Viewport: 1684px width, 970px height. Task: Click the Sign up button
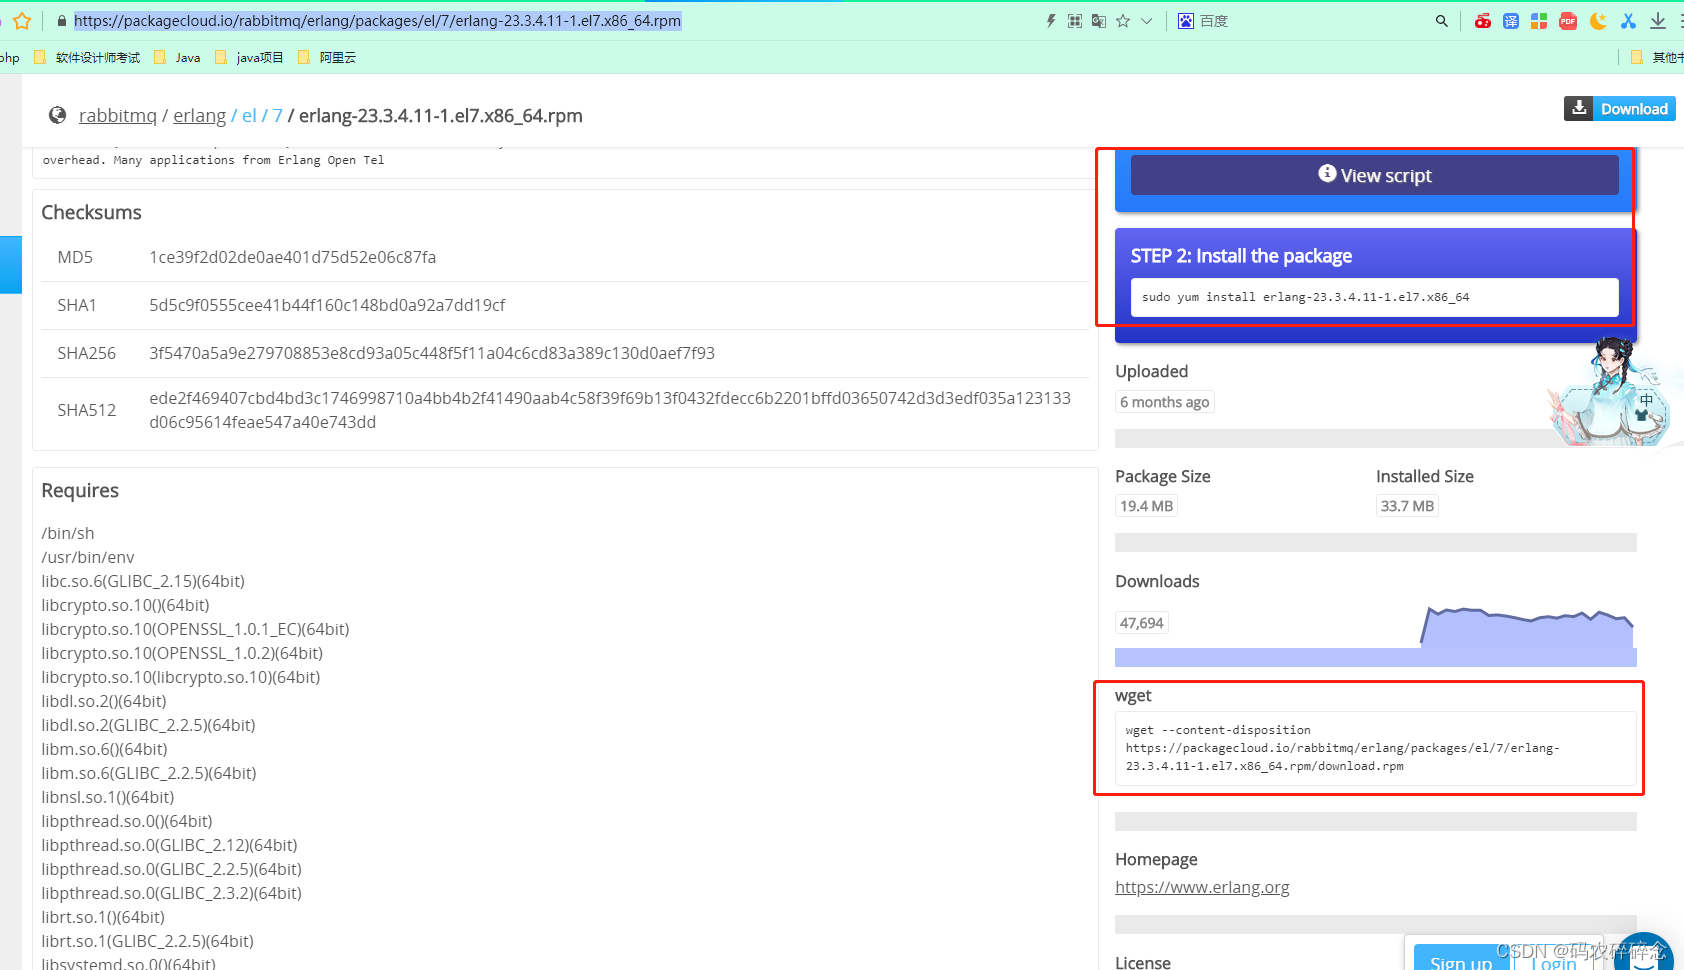[1461, 962]
